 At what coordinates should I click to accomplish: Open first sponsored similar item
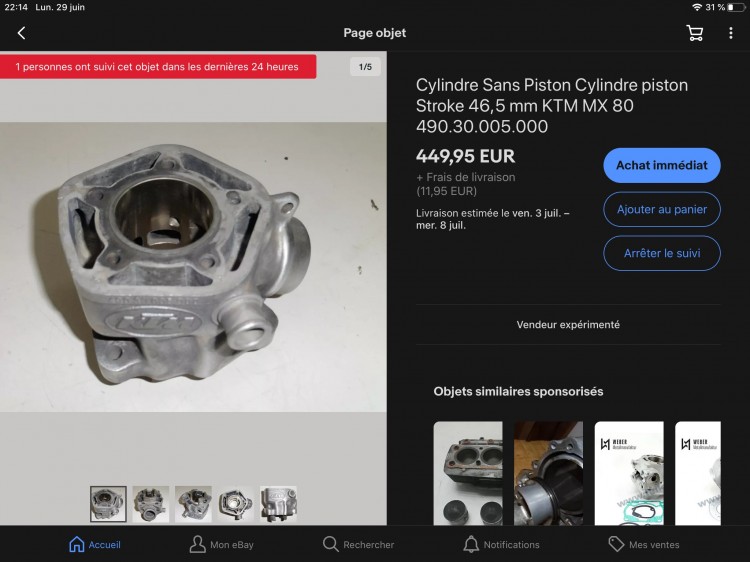pos(468,473)
